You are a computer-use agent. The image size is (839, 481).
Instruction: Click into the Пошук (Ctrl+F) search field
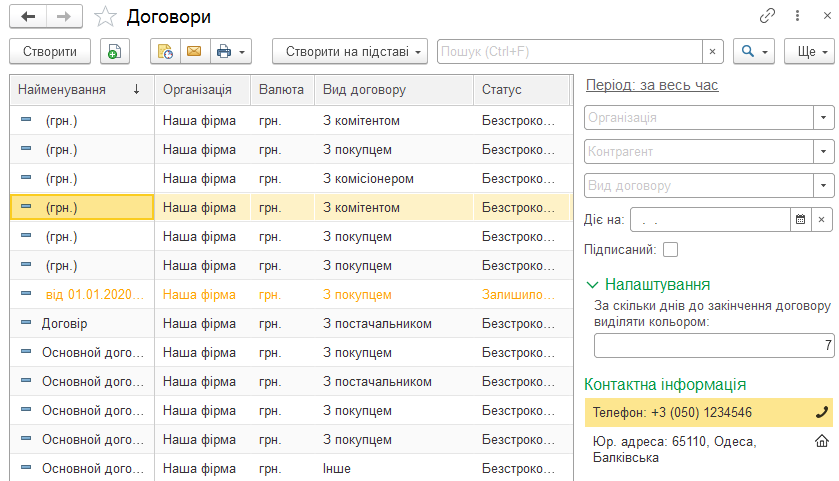[570, 51]
